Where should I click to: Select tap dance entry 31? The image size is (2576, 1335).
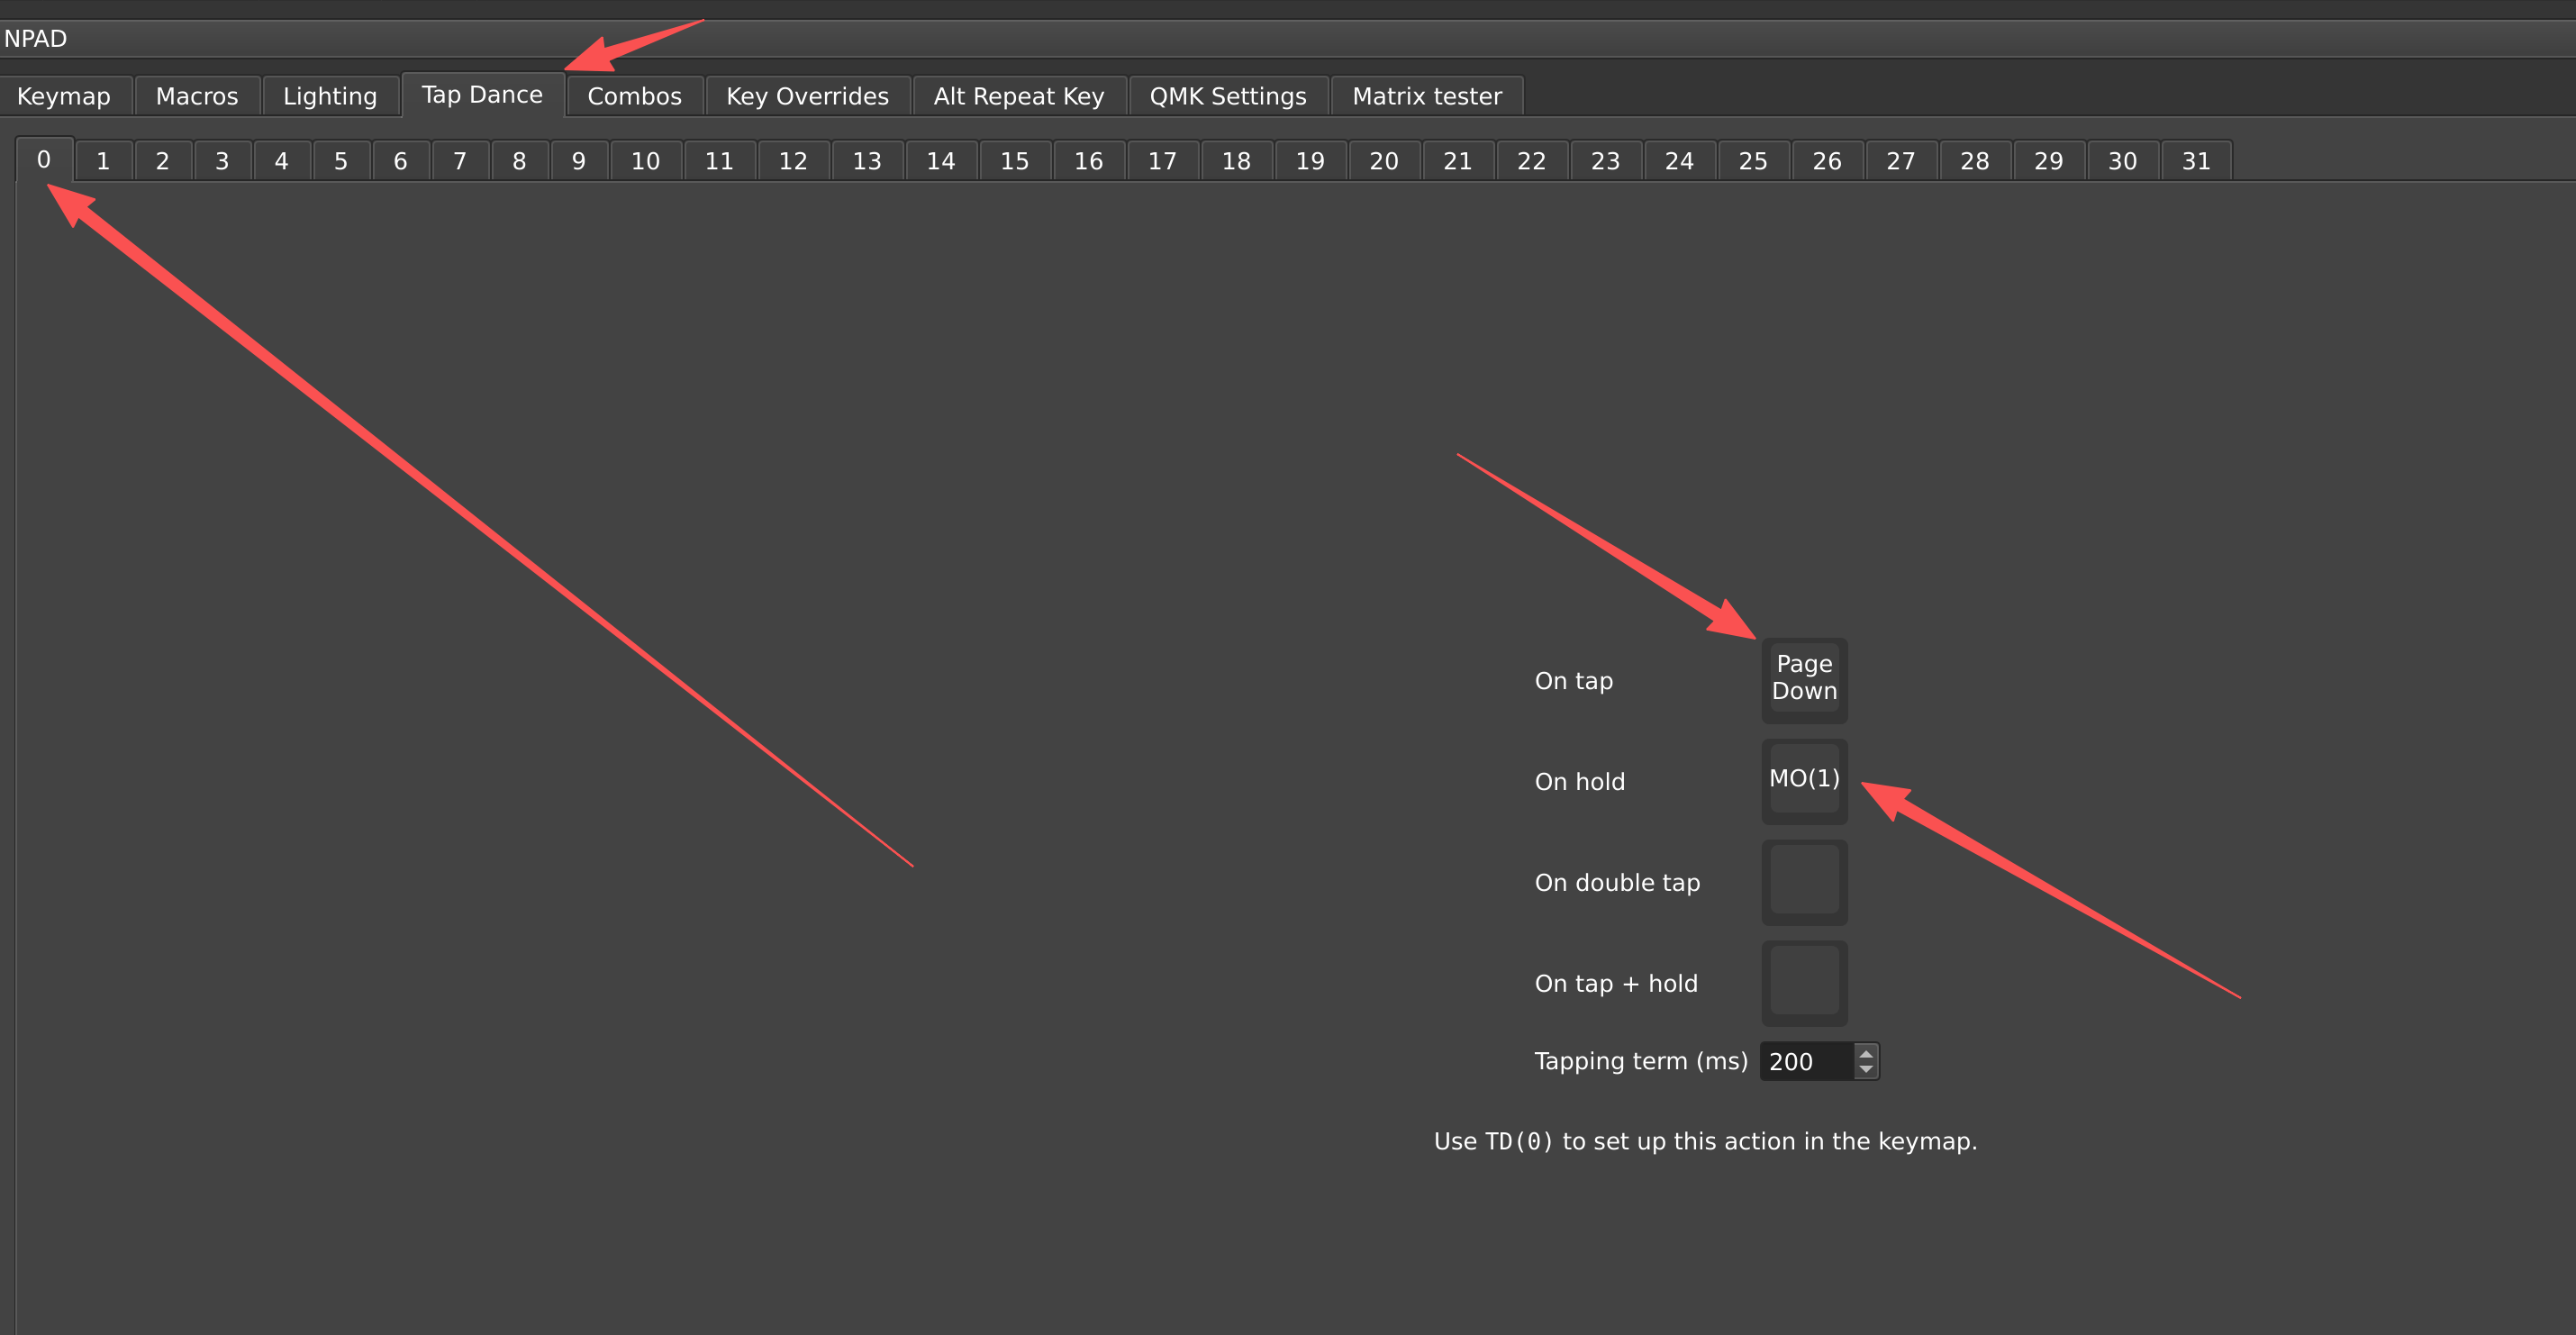[2195, 161]
